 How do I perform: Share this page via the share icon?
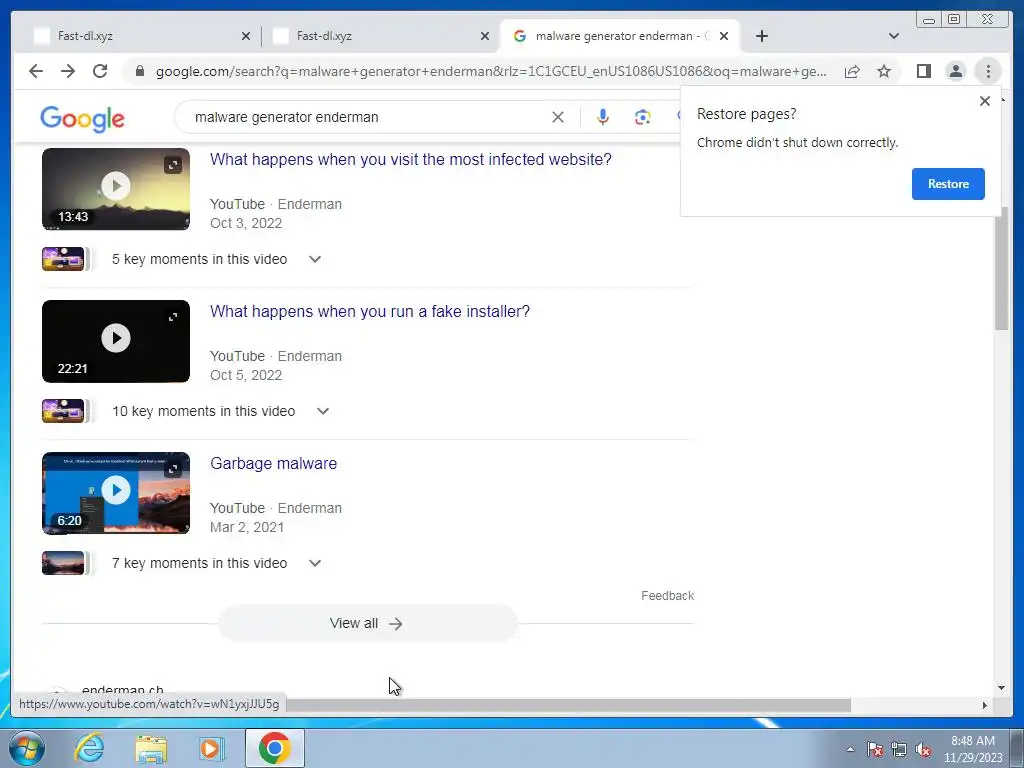coord(852,71)
